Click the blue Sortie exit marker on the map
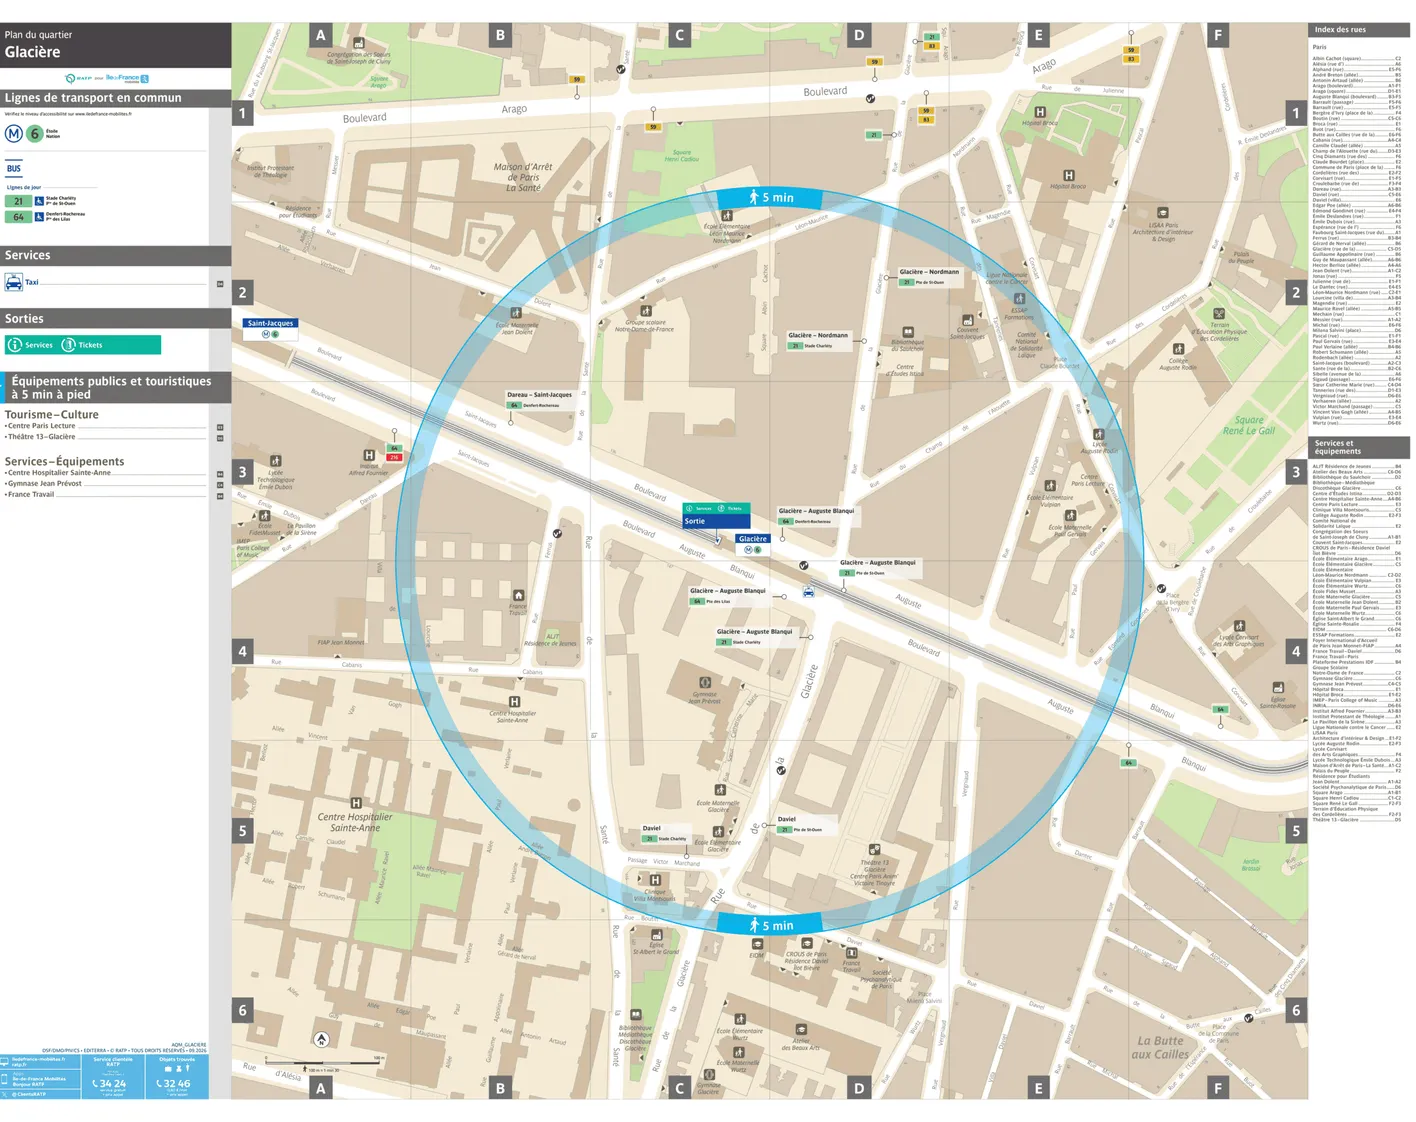This screenshot has width=1416, height=1122. [x=715, y=521]
